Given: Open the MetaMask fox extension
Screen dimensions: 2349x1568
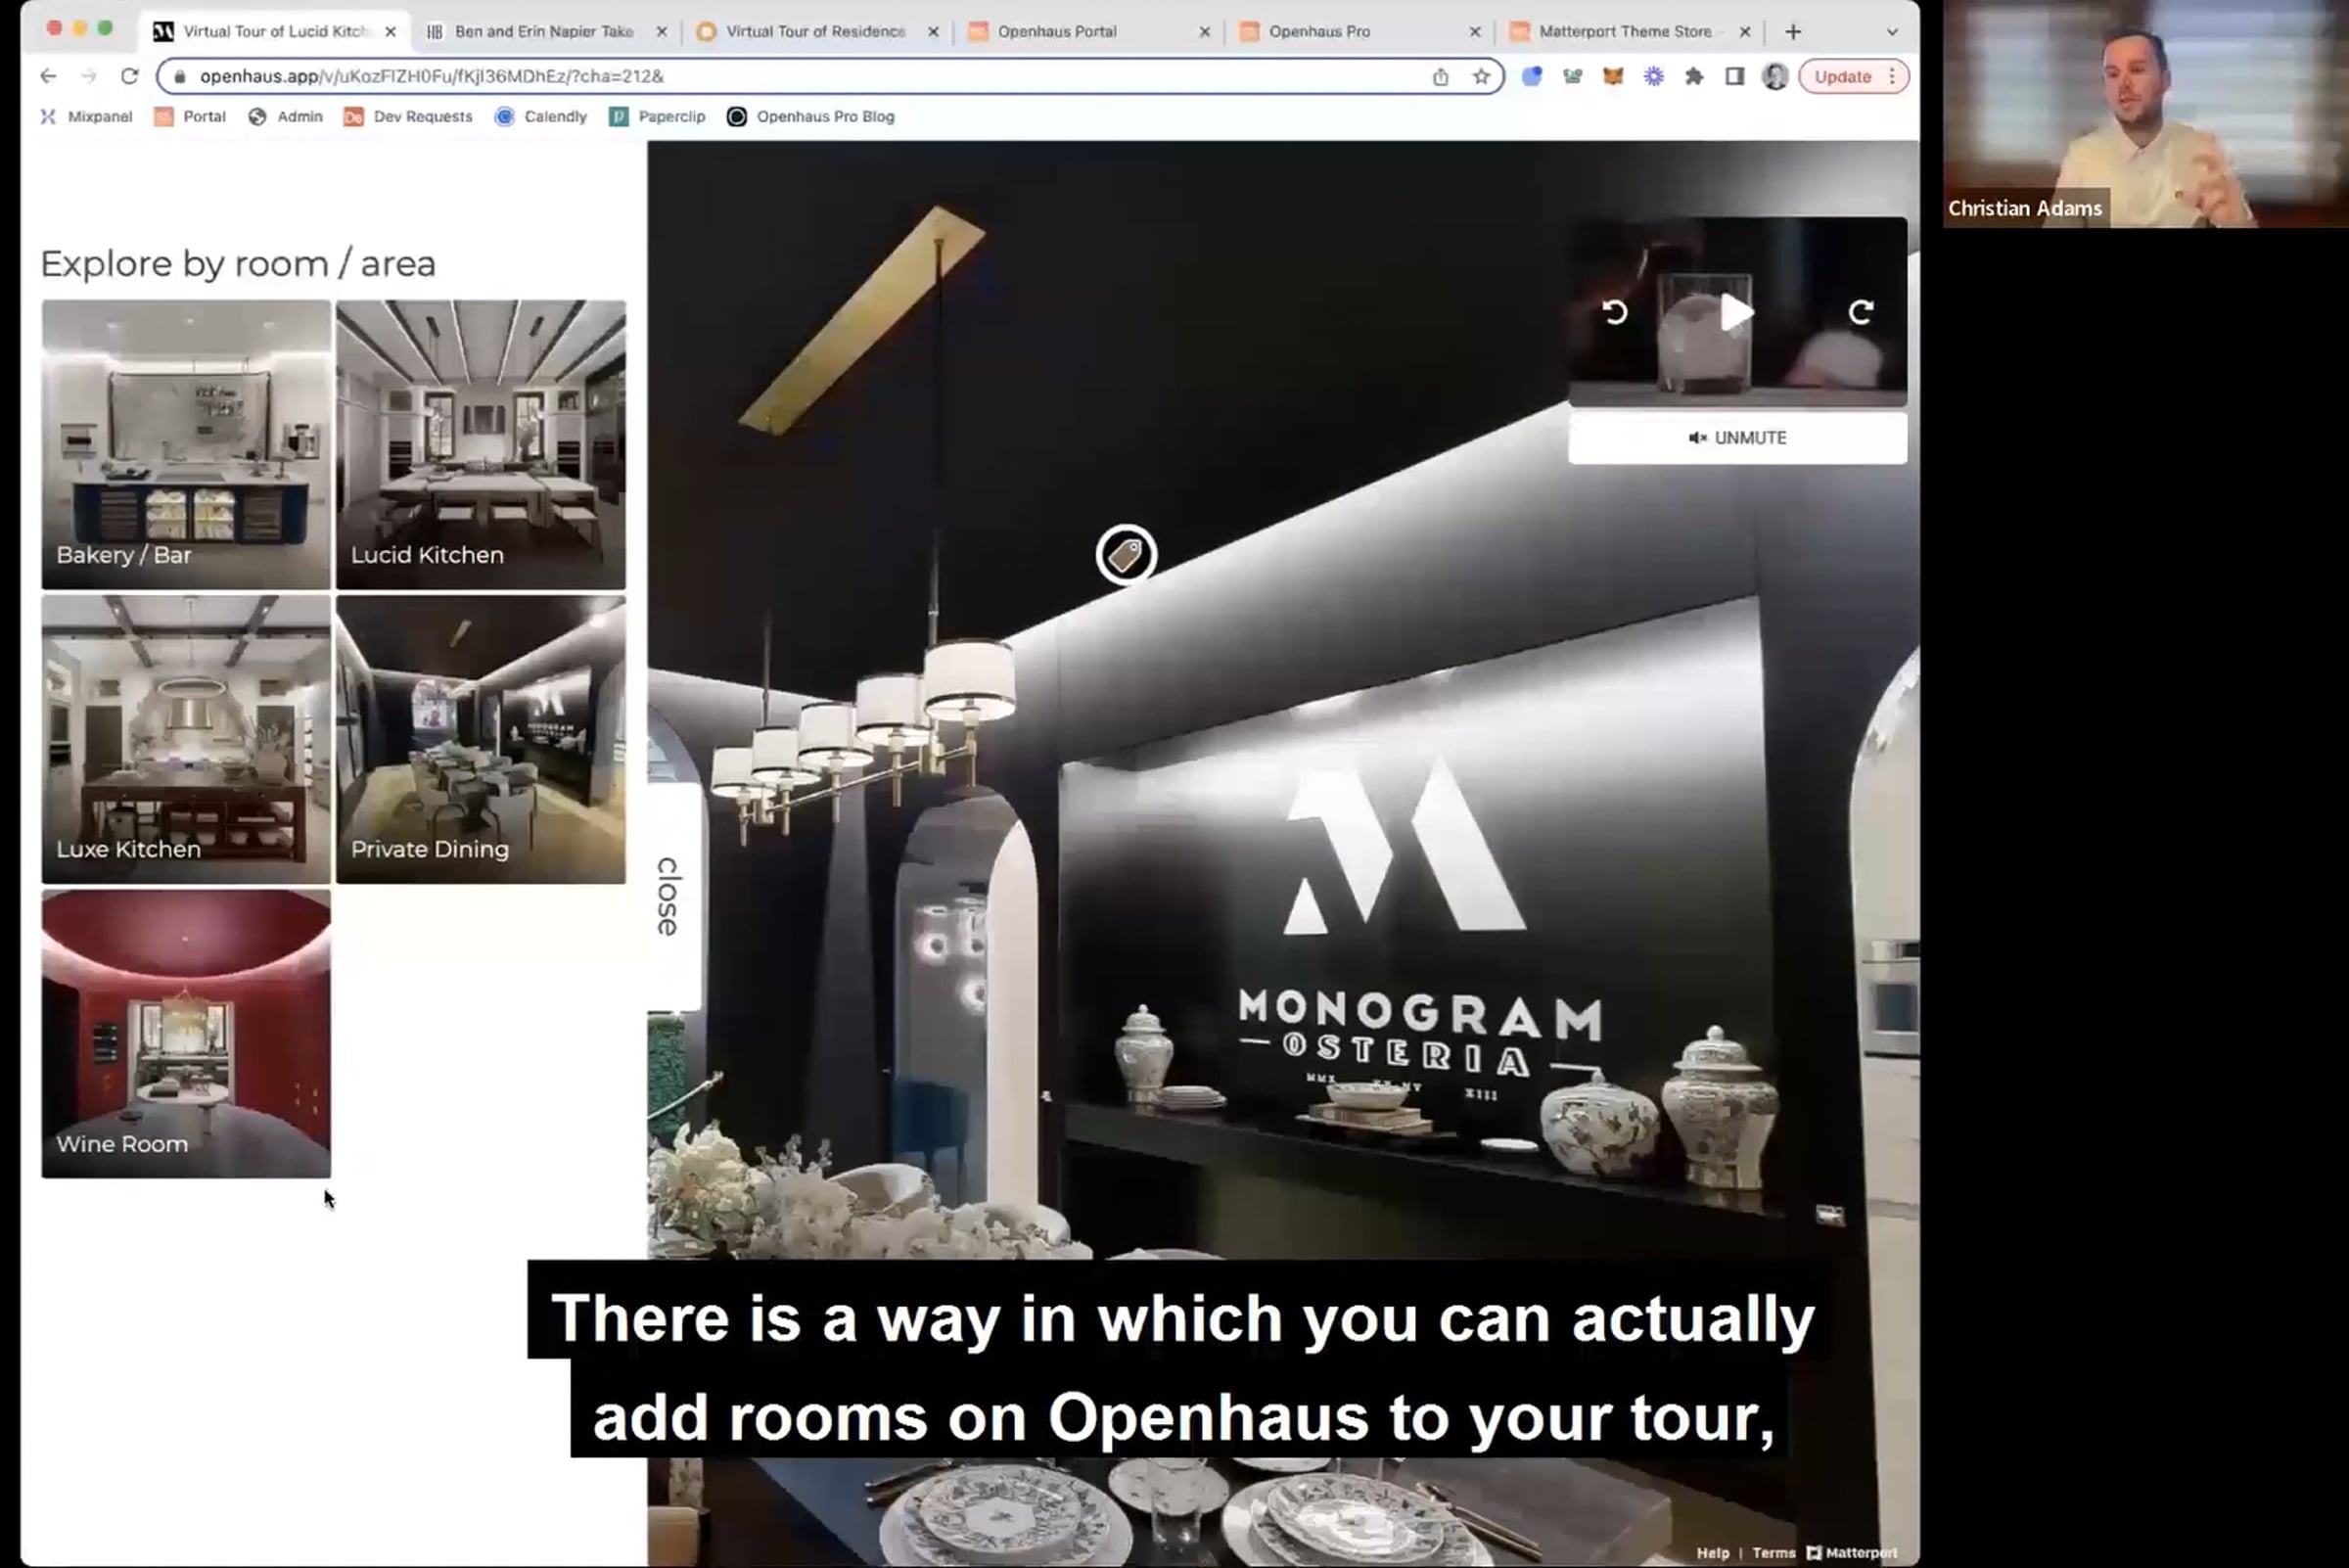Looking at the screenshot, I should click(x=1612, y=77).
